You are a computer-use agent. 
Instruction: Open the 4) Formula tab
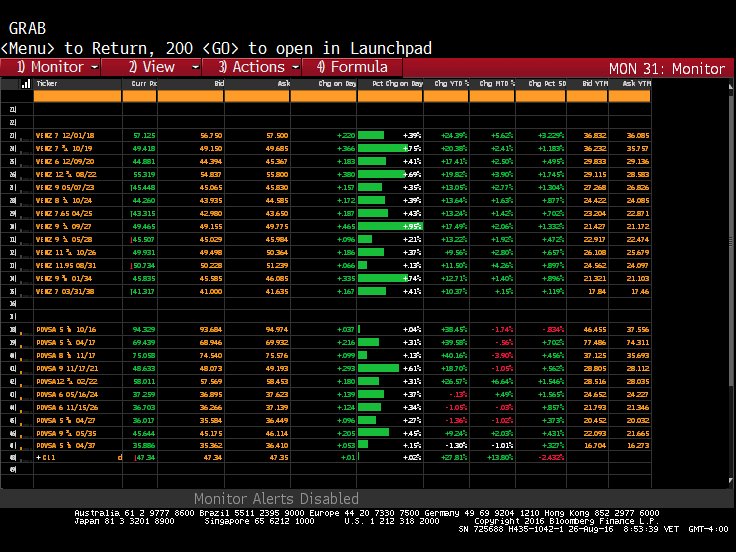tap(353, 67)
